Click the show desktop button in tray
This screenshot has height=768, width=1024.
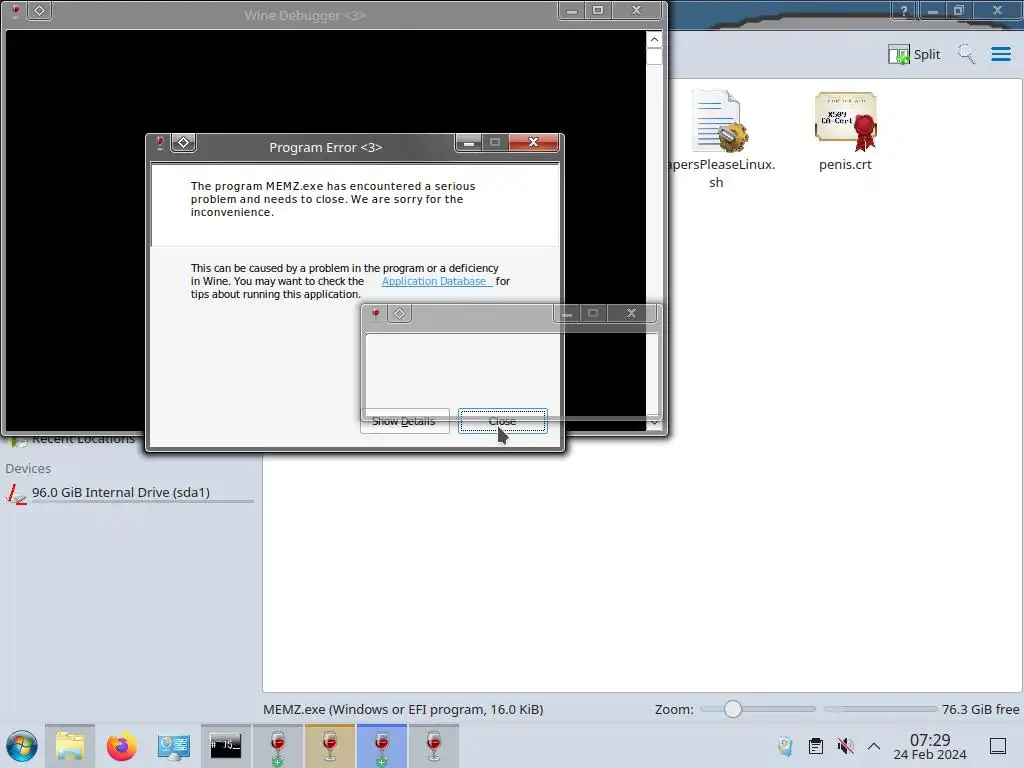point(998,746)
